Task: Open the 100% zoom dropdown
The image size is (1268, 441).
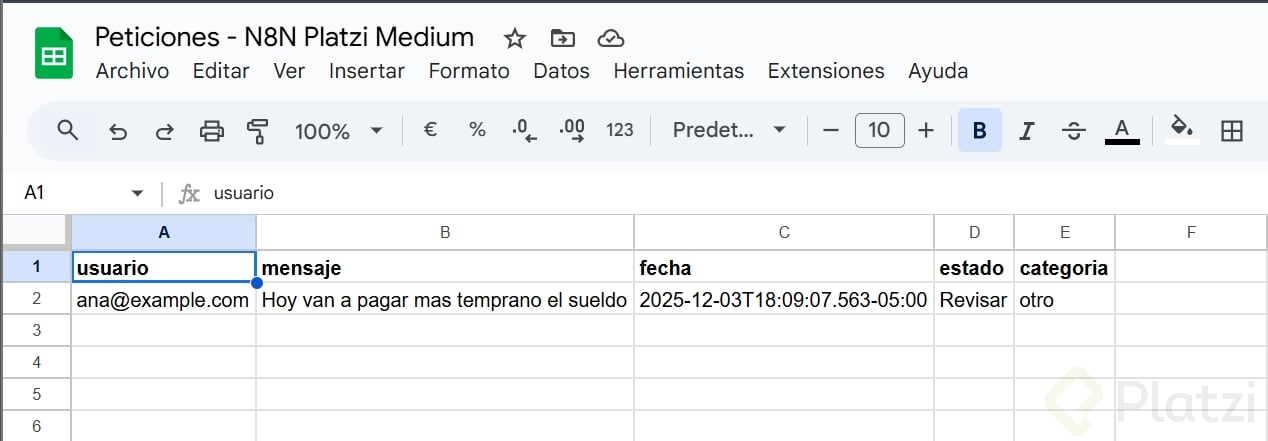Action: (x=338, y=131)
